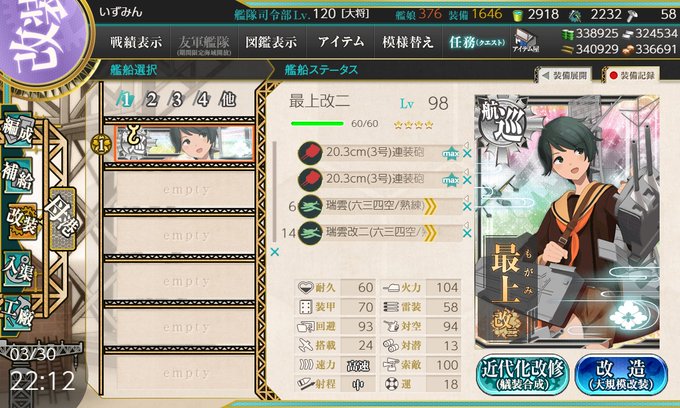
Task: Open the 入渠 docking repair icon
Action: [17, 269]
